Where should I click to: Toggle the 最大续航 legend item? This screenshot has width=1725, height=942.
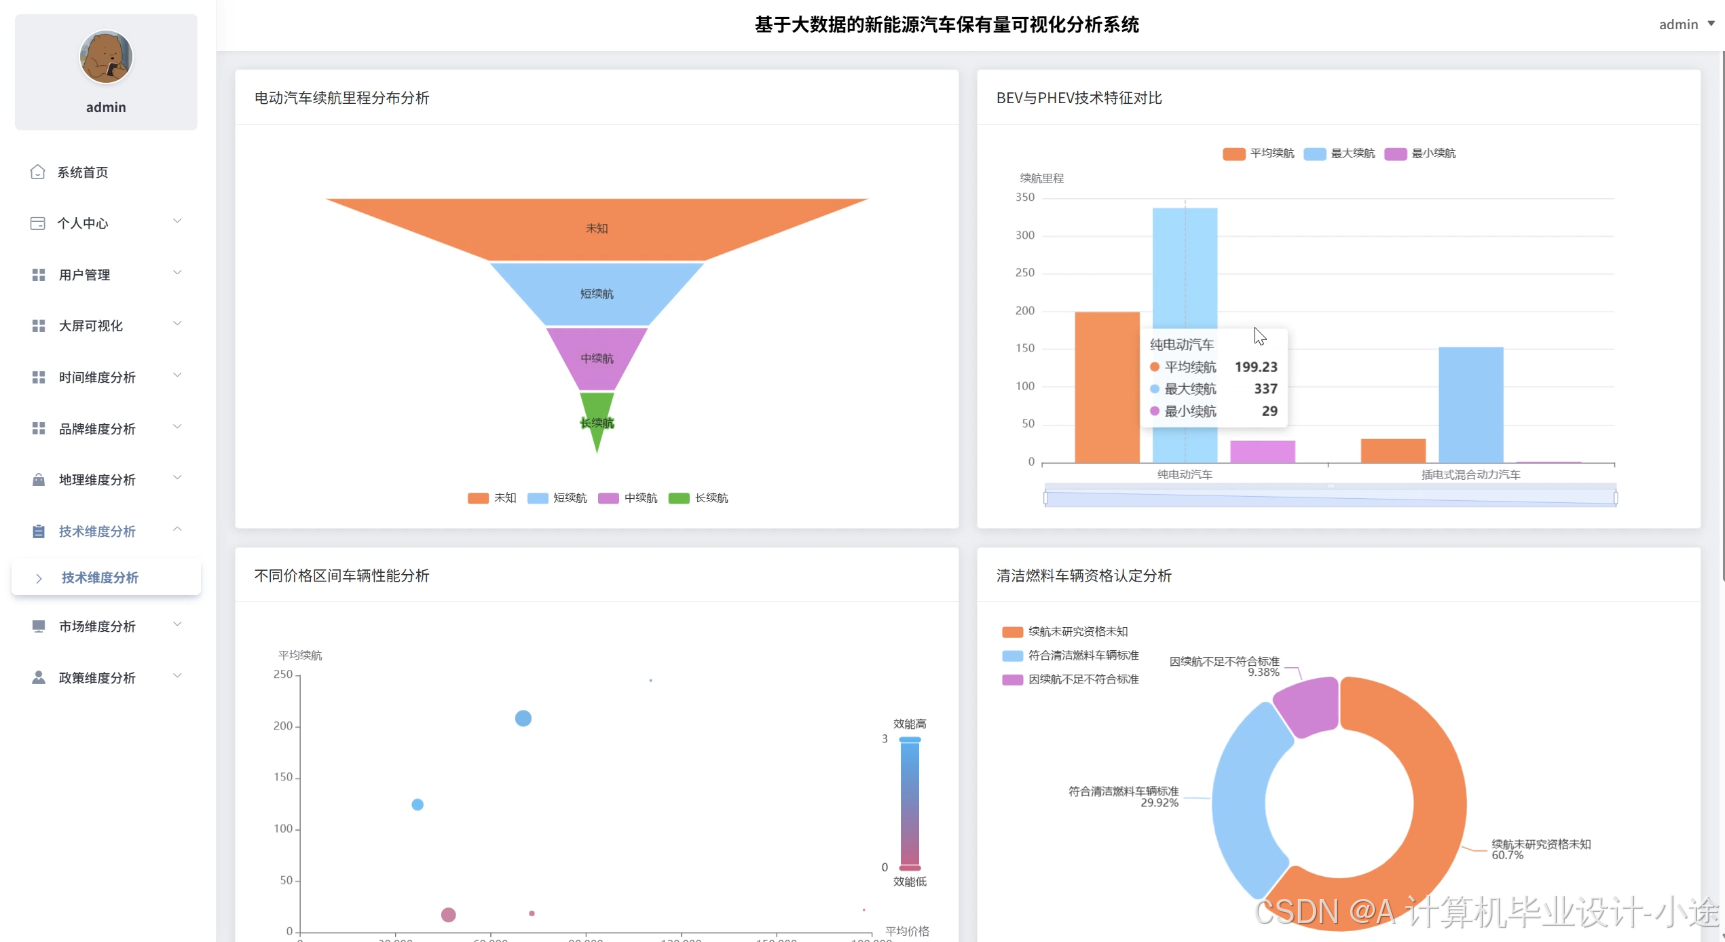[1338, 153]
